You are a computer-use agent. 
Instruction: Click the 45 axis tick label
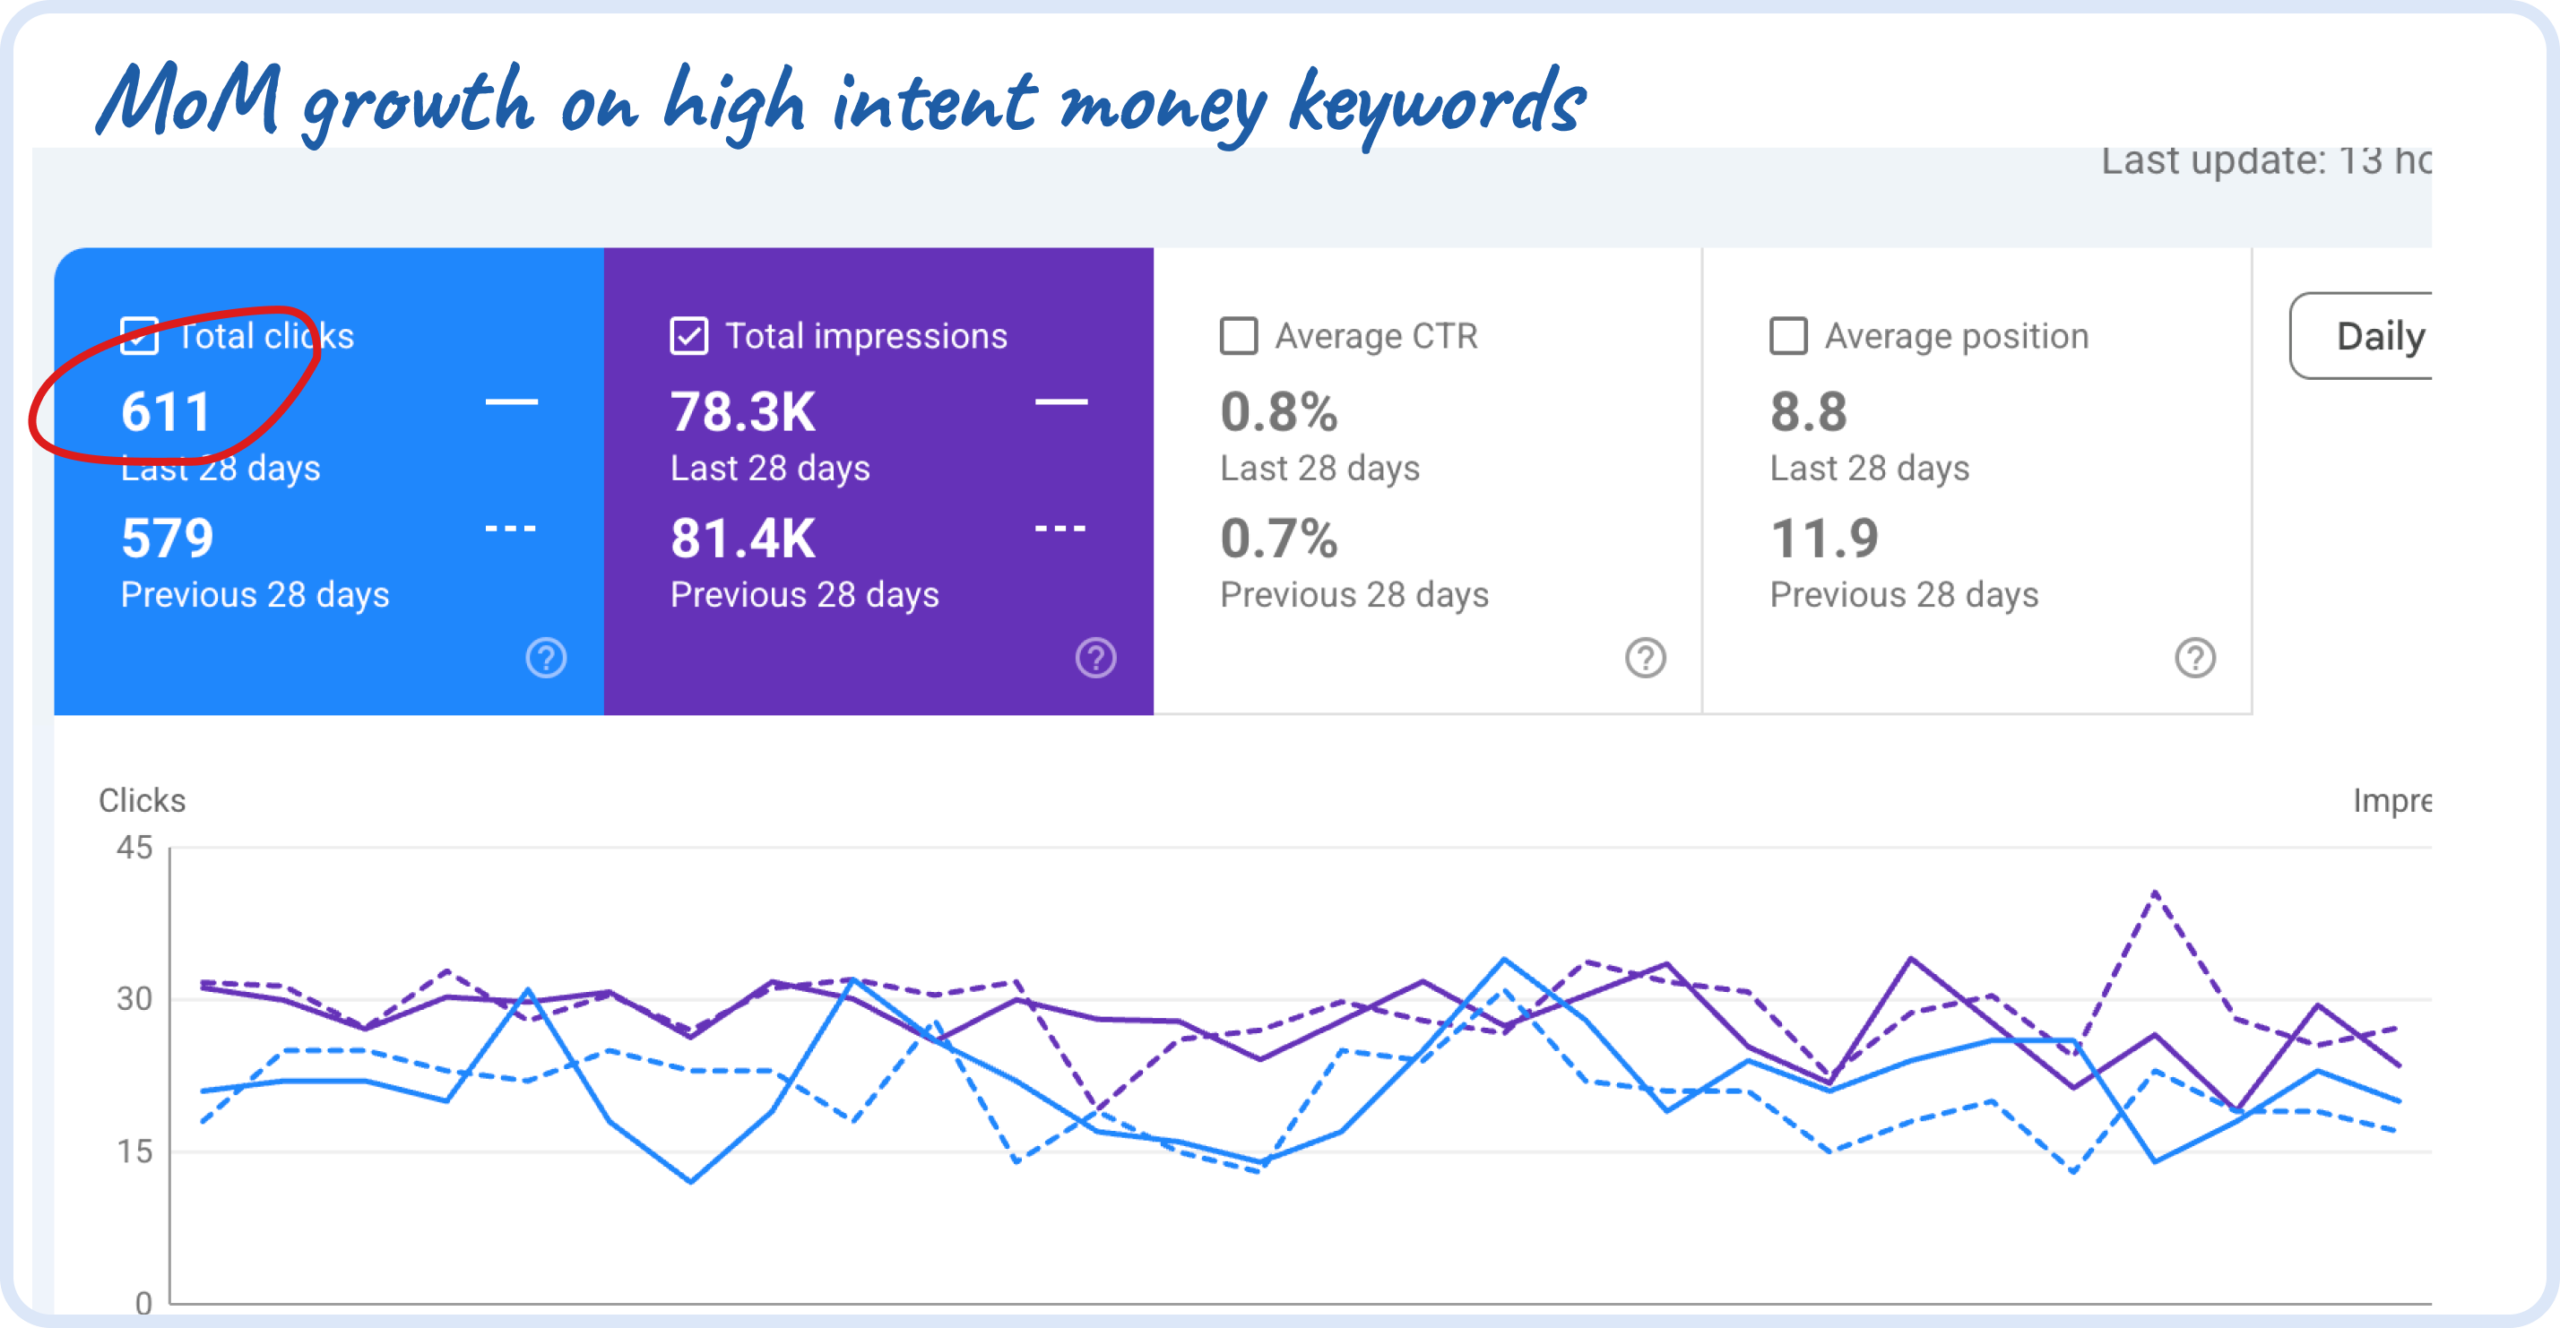click(x=135, y=847)
